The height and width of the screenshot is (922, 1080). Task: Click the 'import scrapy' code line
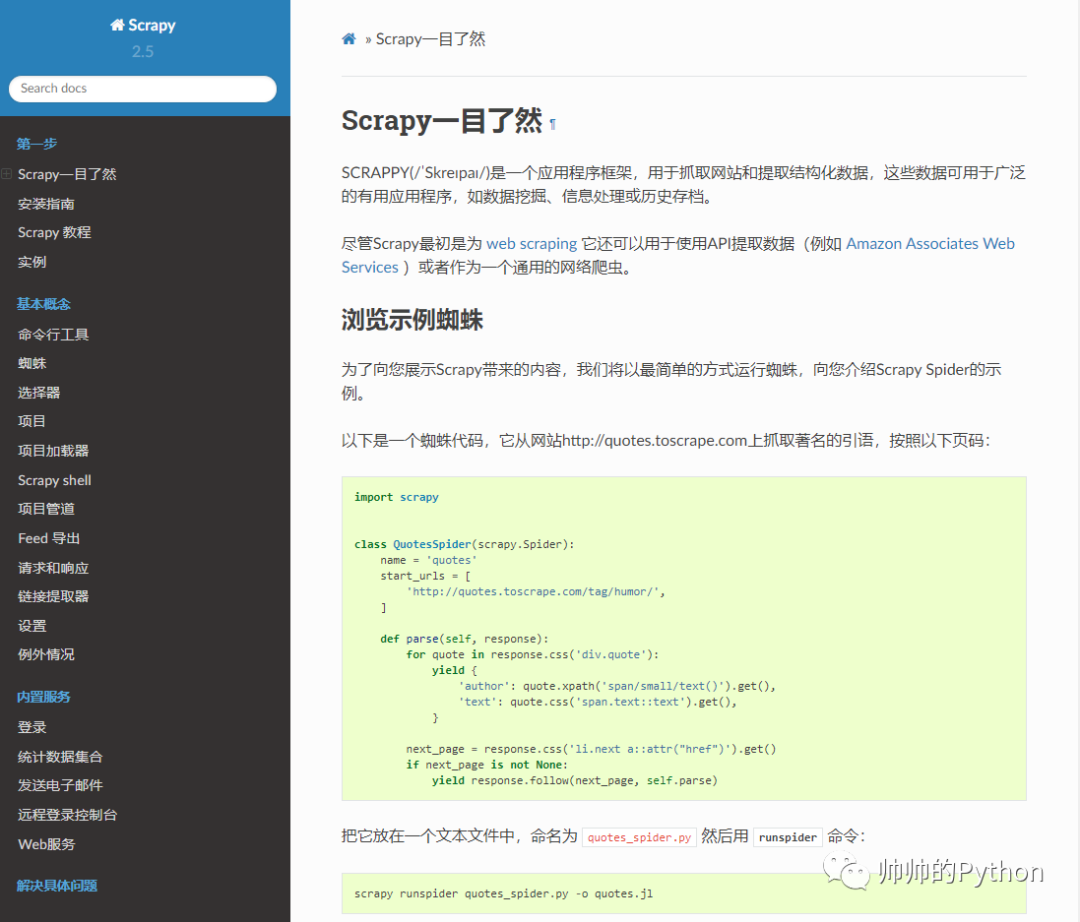click(x=396, y=497)
